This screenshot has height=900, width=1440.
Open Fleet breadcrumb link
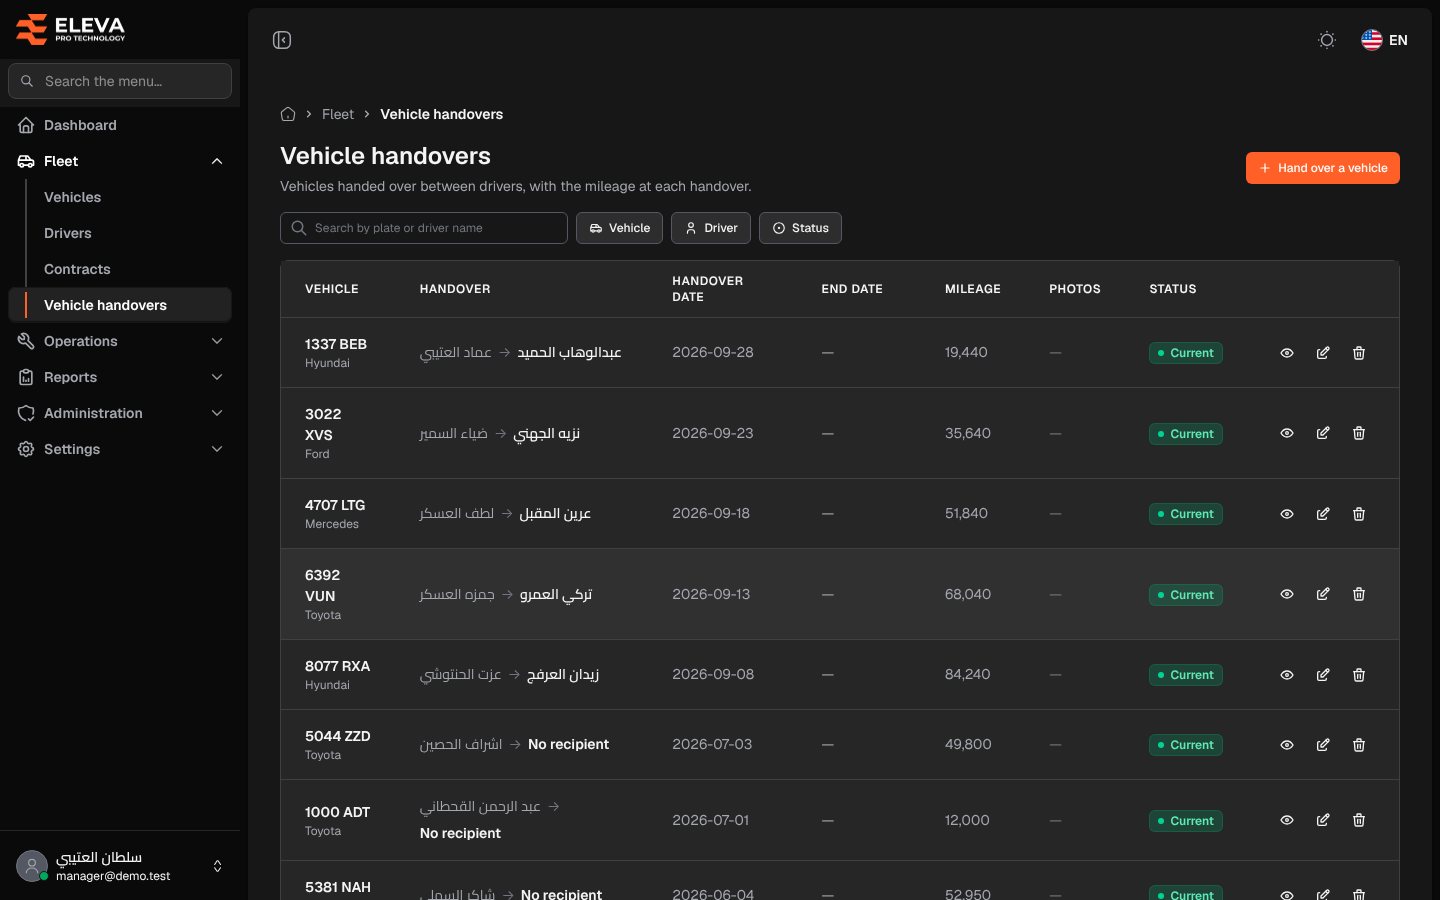point(338,114)
